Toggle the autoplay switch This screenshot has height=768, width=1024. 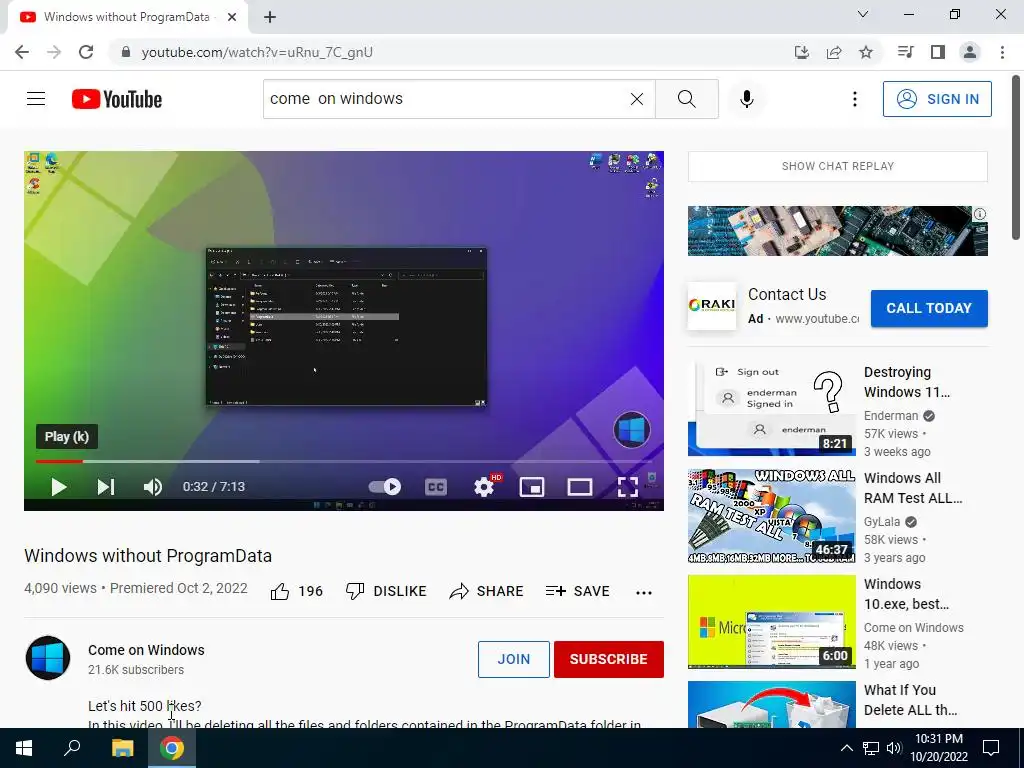click(385, 487)
